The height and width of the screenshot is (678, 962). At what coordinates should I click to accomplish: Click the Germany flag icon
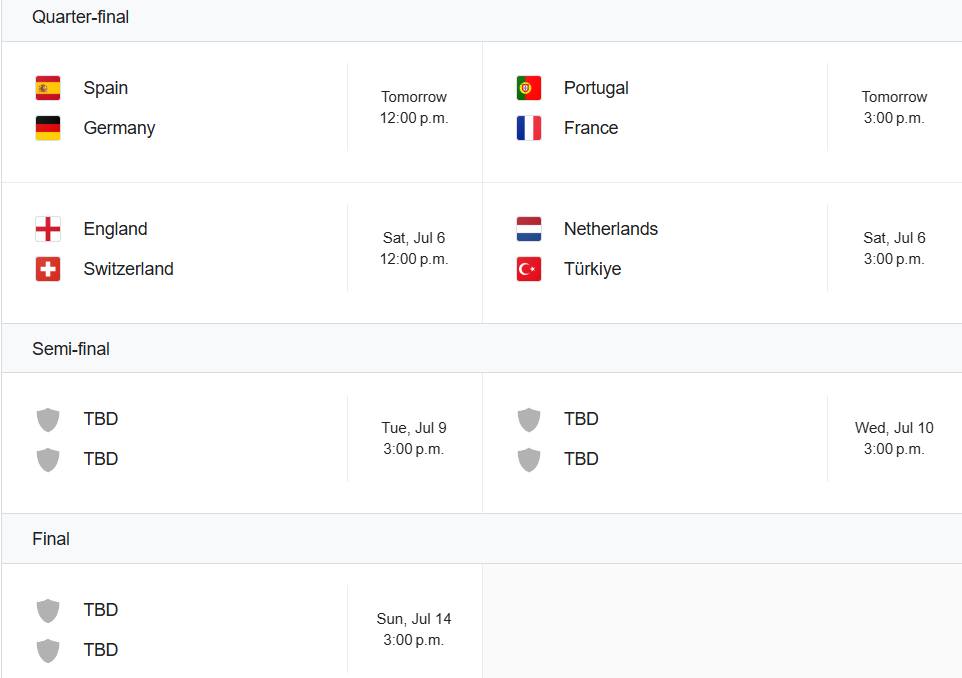click(x=48, y=128)
